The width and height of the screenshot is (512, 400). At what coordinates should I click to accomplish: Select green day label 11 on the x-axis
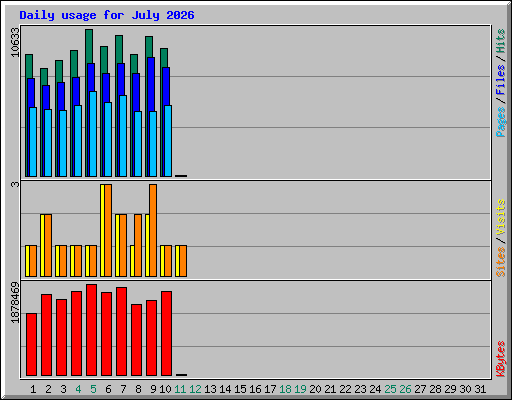tap(180, 389)
